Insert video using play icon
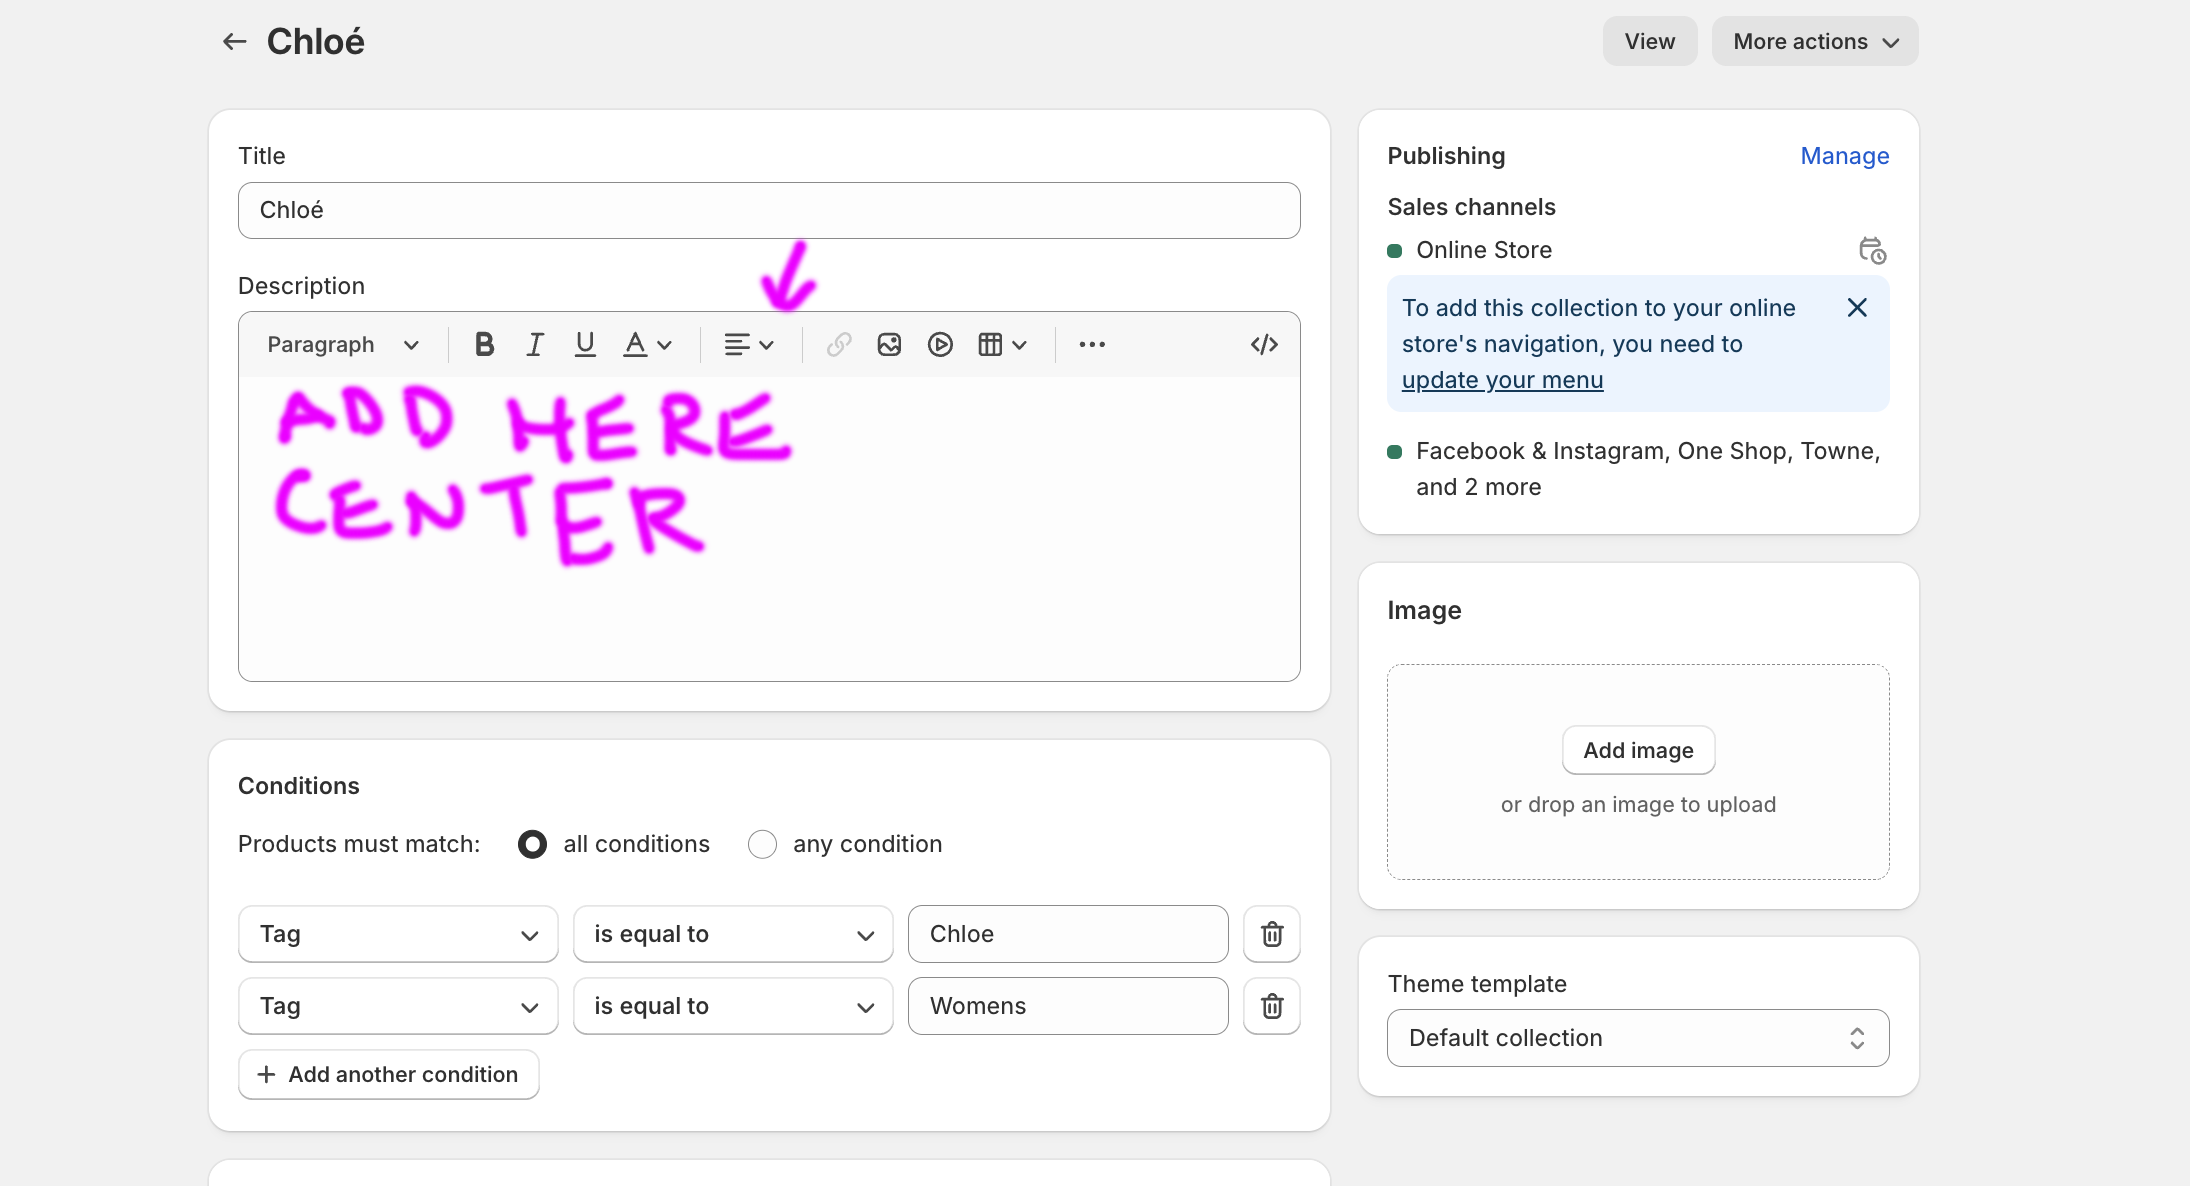The width and height of the screenshot is (2190, 1186). 940,345
